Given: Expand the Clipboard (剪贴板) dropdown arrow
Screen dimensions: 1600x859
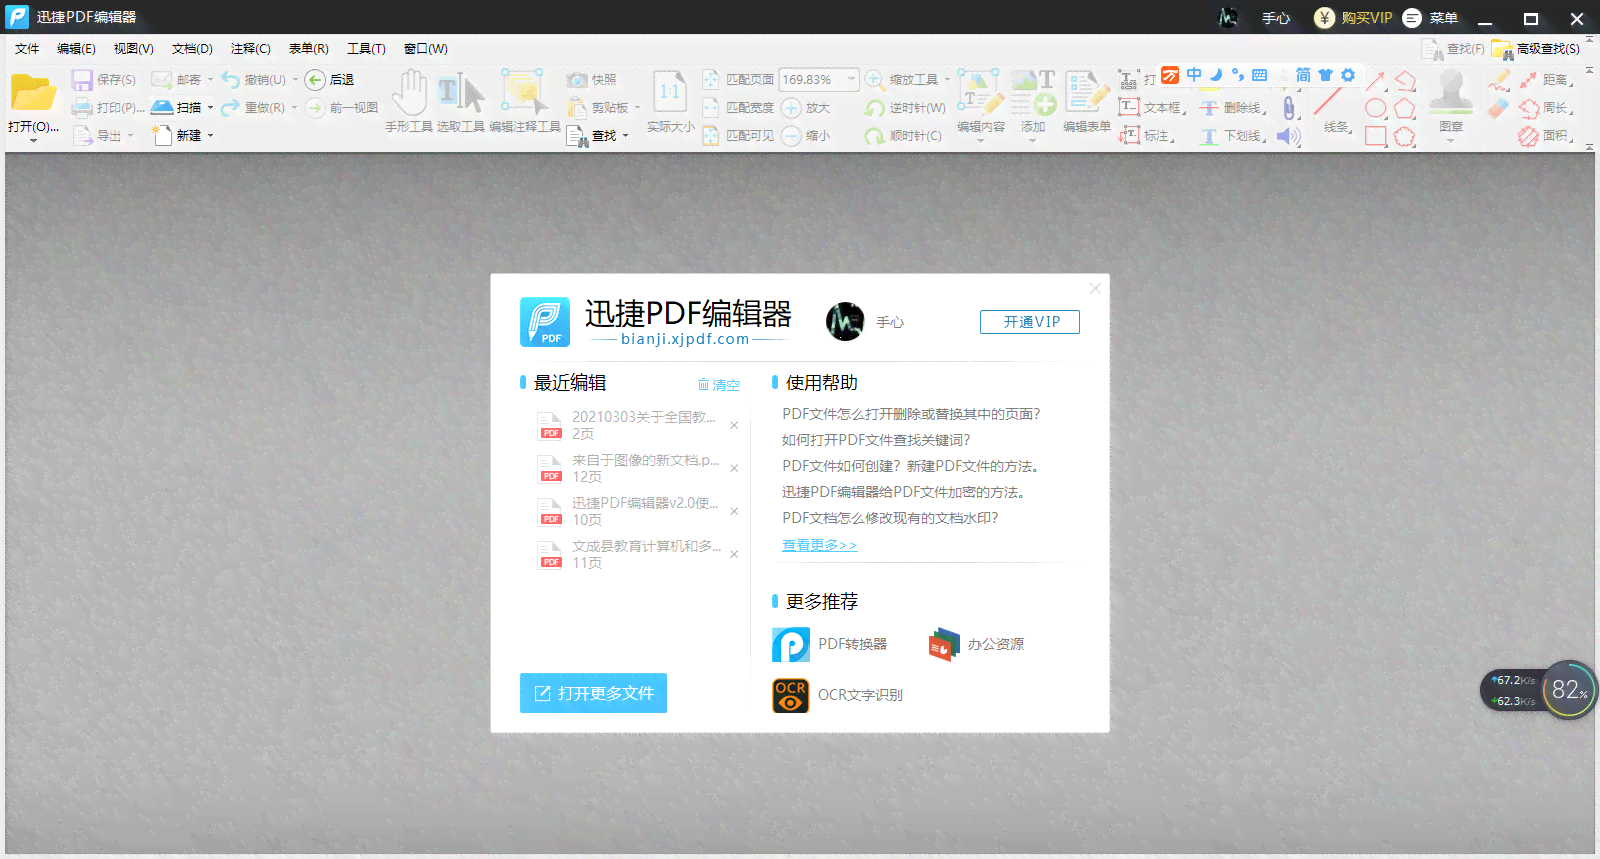Looking at the screenshot, I should coord(637,108).
